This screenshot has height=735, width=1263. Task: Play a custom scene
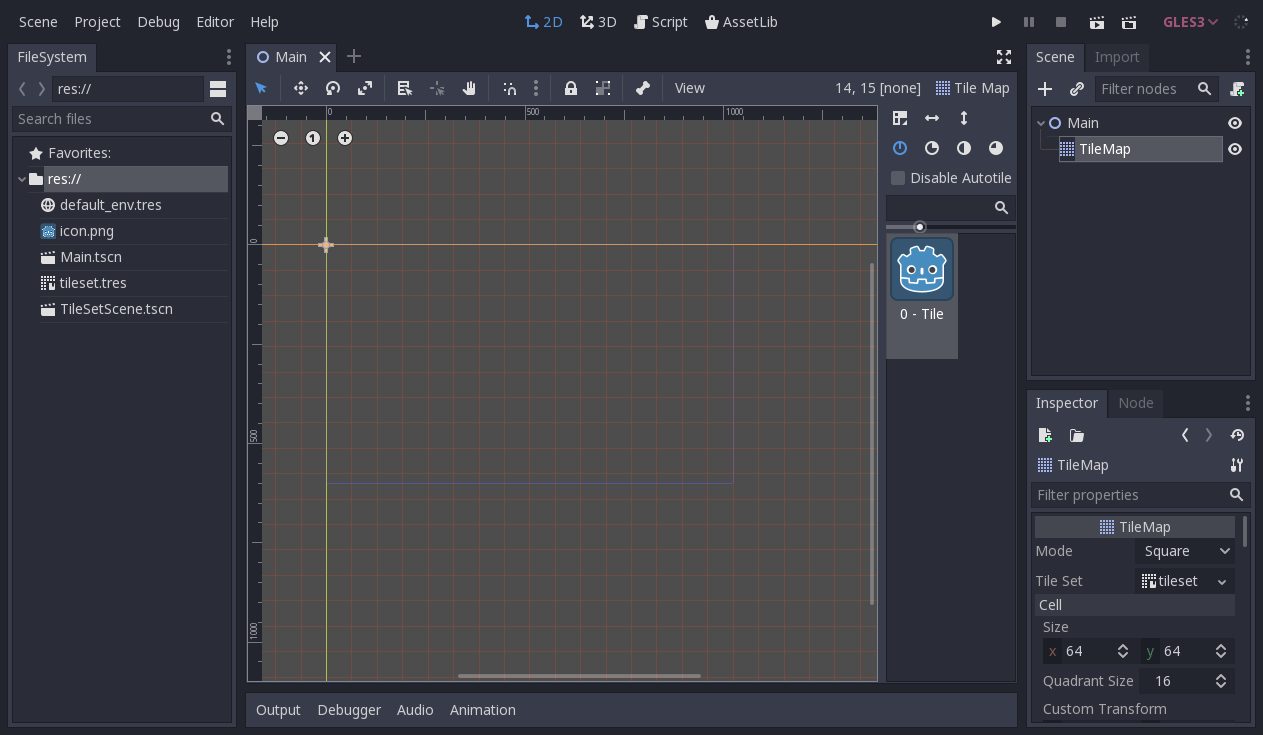[1129, 22]
